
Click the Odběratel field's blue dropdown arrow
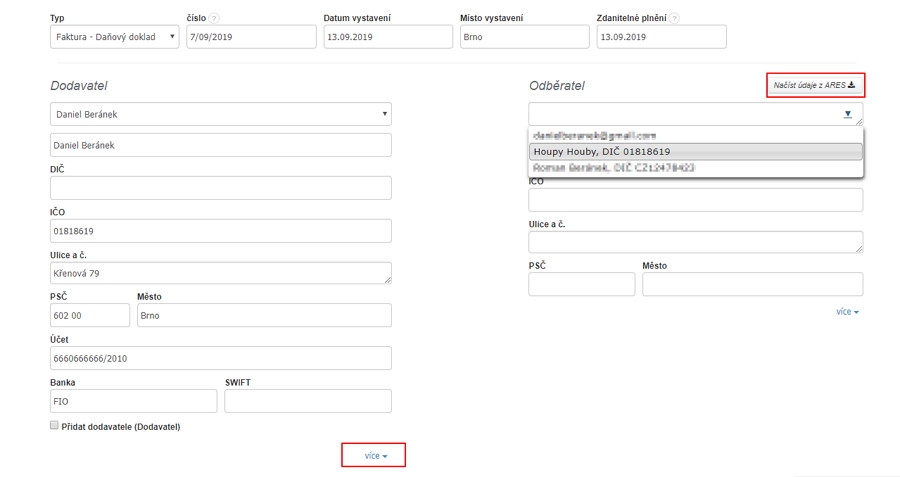(x=848, y=114)
